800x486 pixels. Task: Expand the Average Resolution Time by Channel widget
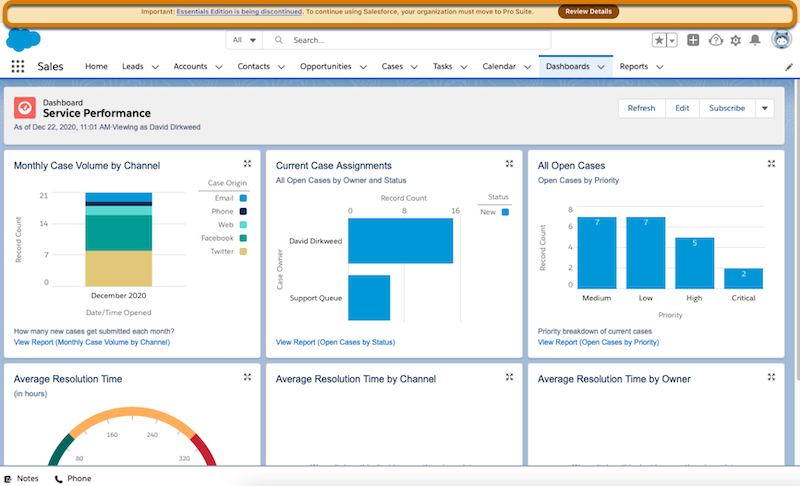pyautogui.click(x=509, y=377)
